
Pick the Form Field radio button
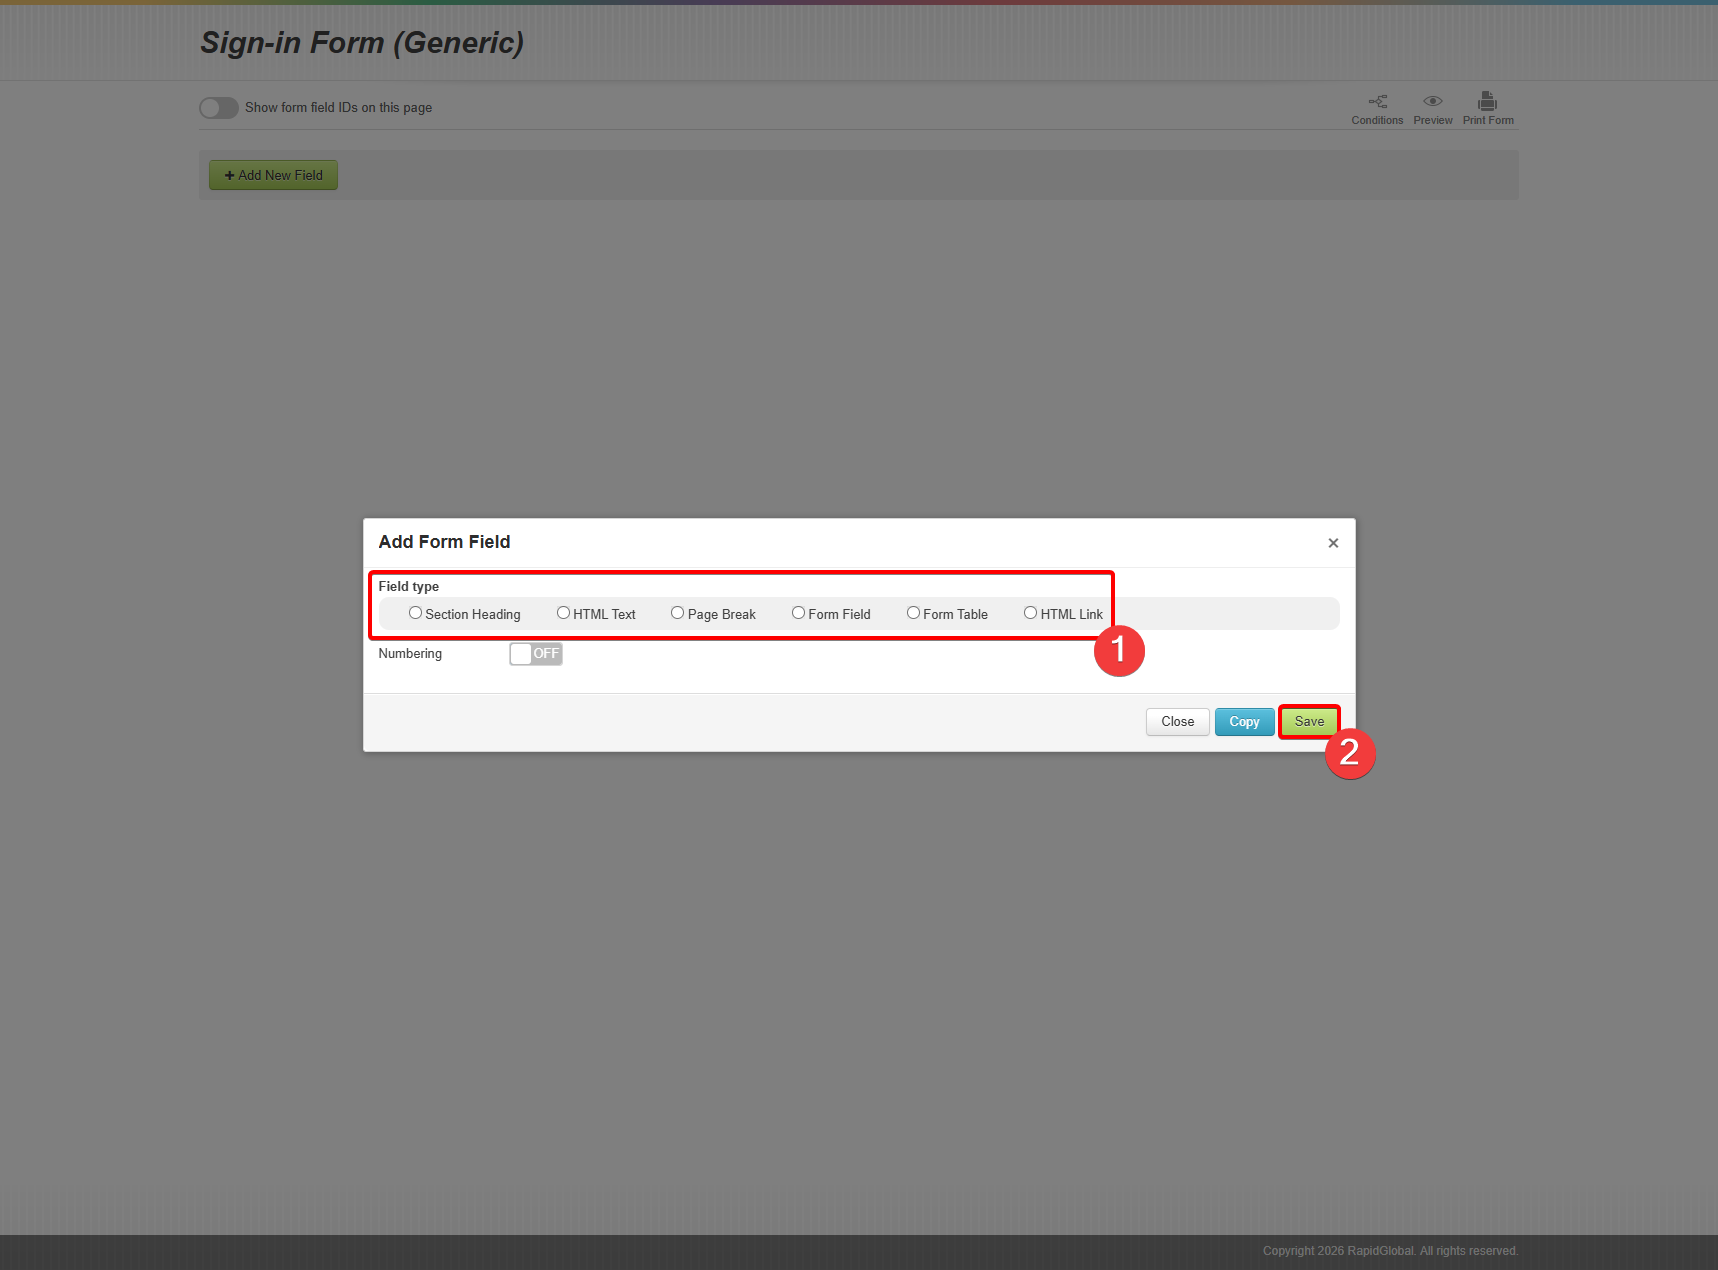pos(798,613)
